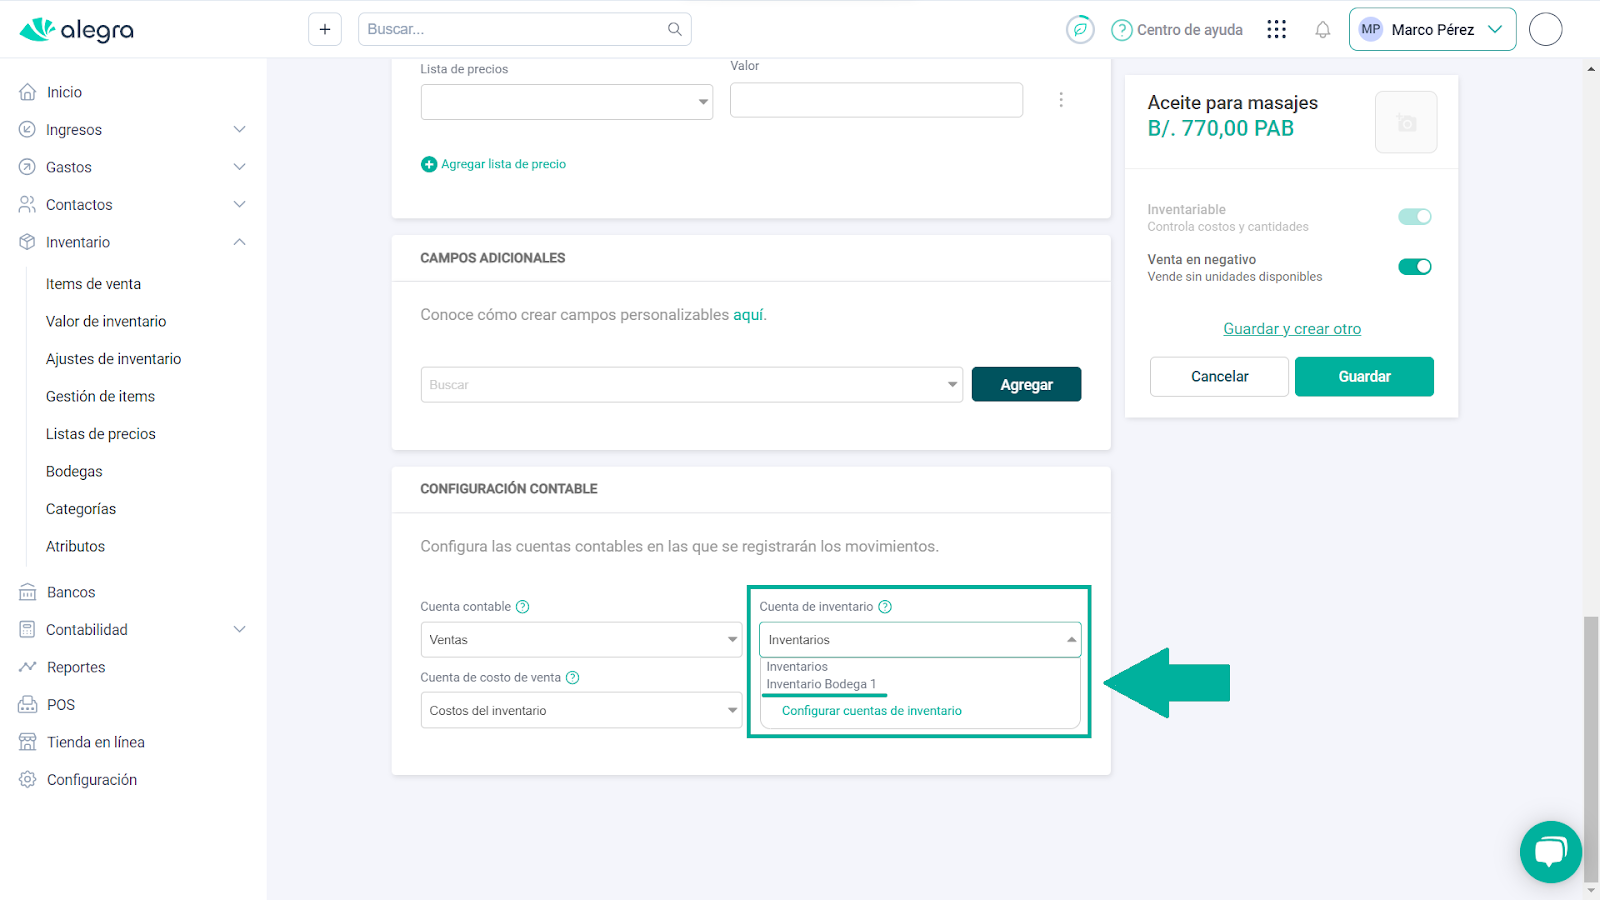Click the Agregar button for campos adicionales
This screenshot has height=900, width=1600.
point(1026,385)
